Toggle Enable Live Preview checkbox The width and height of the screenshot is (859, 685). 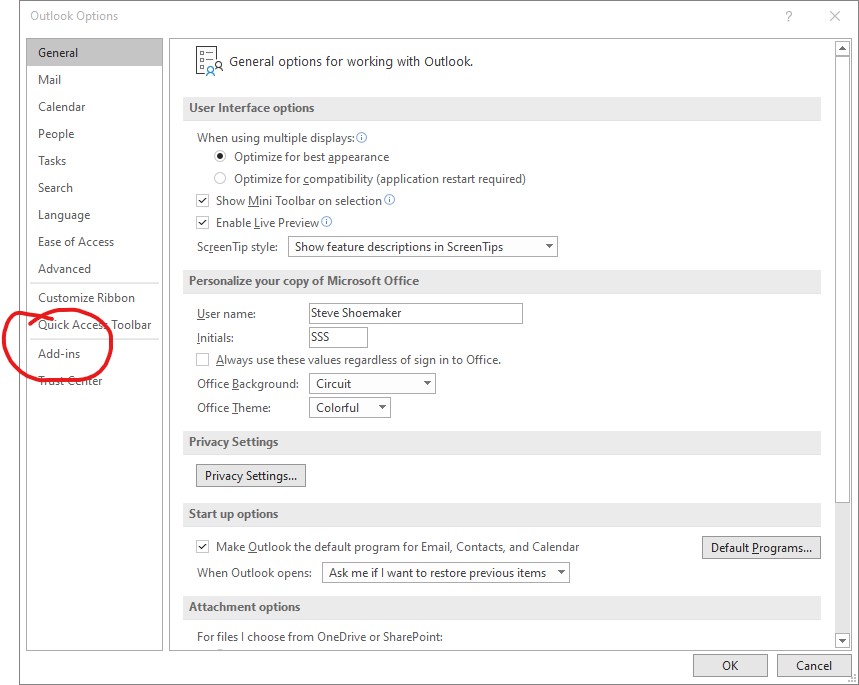[203, 222]
